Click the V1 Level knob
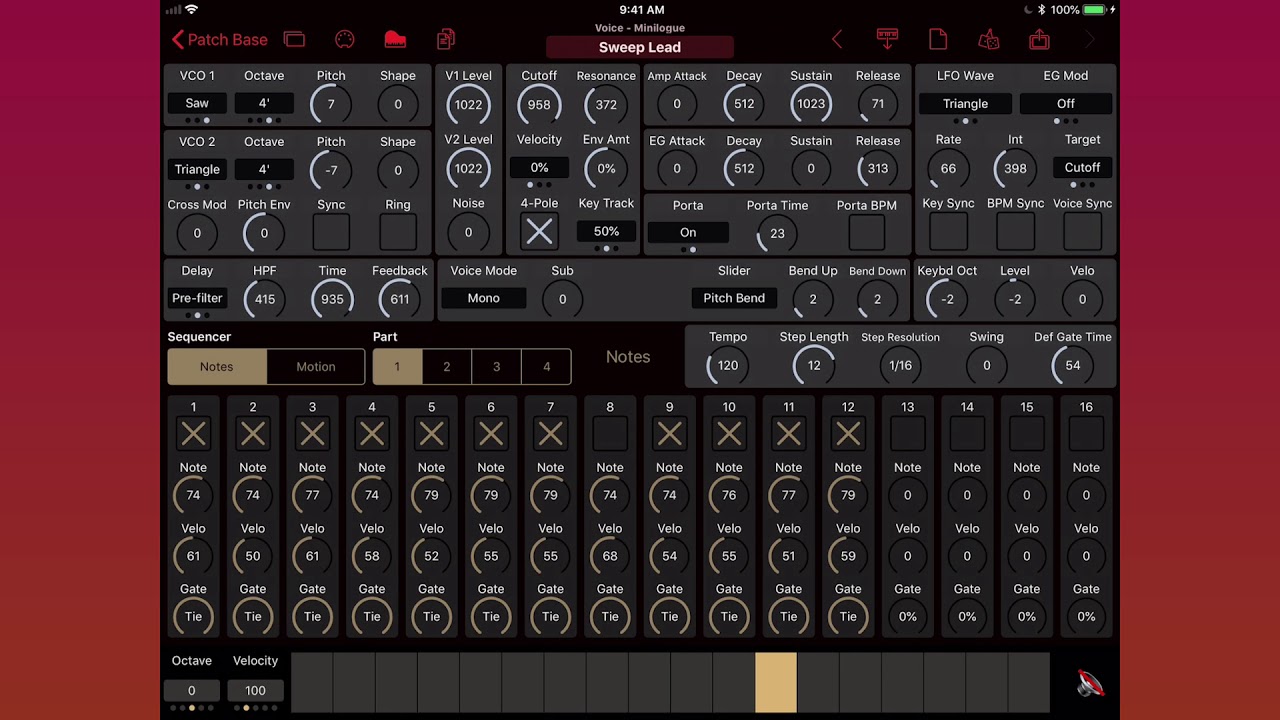Image resolution: width=1280 pixels, height=720 pixels. (468, 104)
